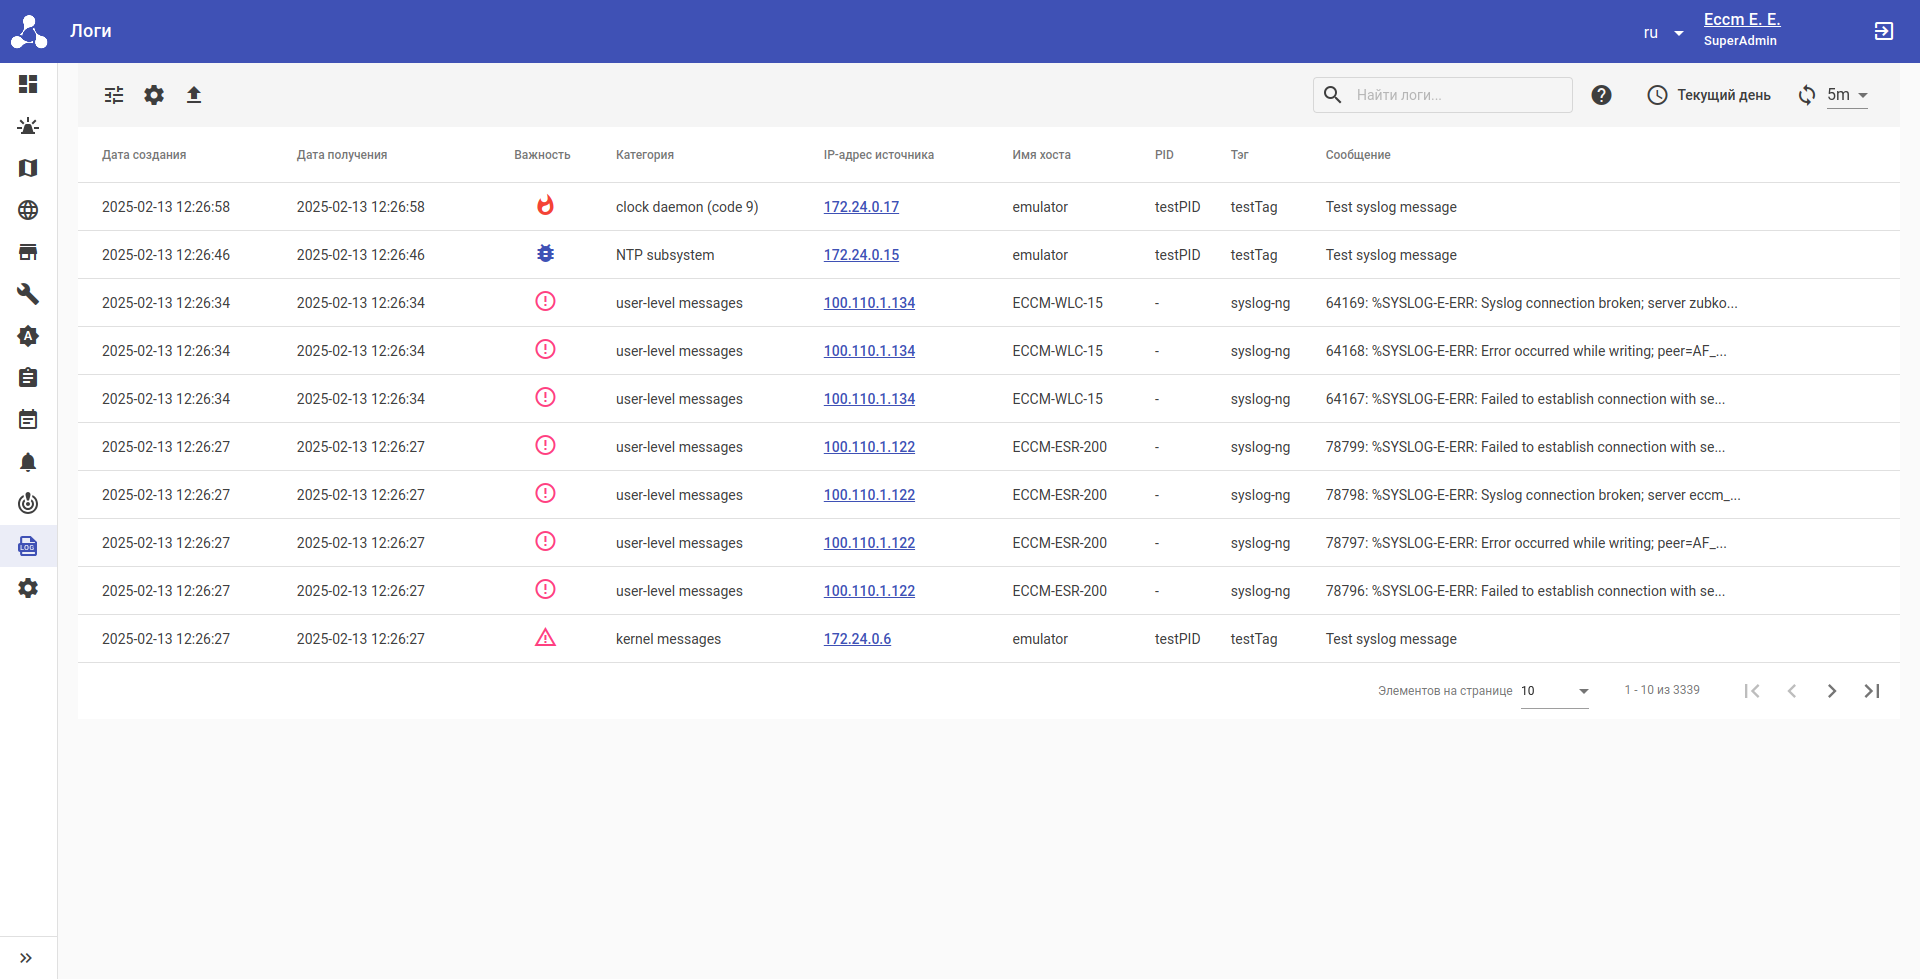The height and width of the screenshot is (979, 1920).
Task: Open the items per page dropdown
Action: 1554,691
